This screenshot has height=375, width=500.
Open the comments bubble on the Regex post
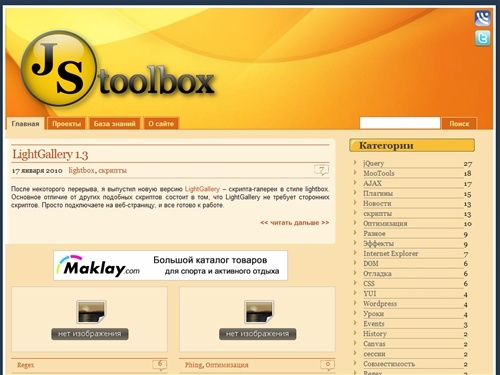(160, 365)
